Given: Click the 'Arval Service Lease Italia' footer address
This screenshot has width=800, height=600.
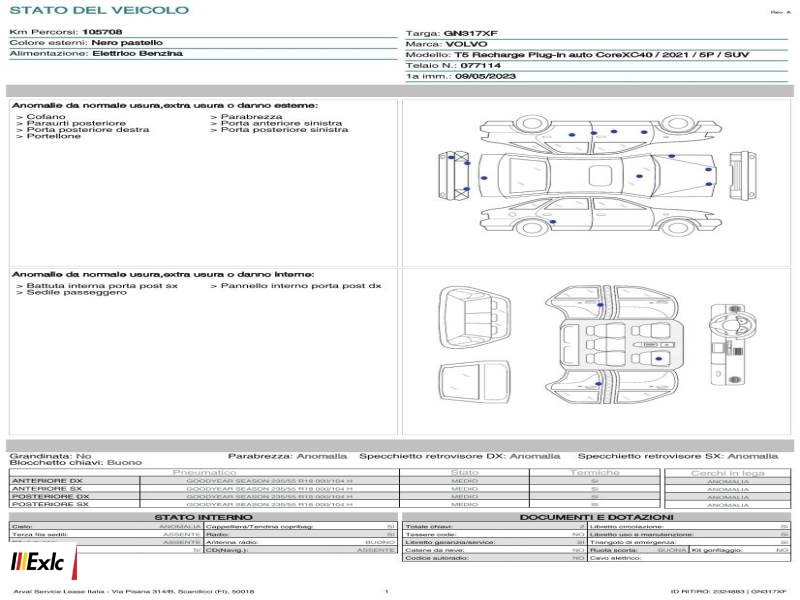Looking at the screenshot, I should tap(133, 591).
